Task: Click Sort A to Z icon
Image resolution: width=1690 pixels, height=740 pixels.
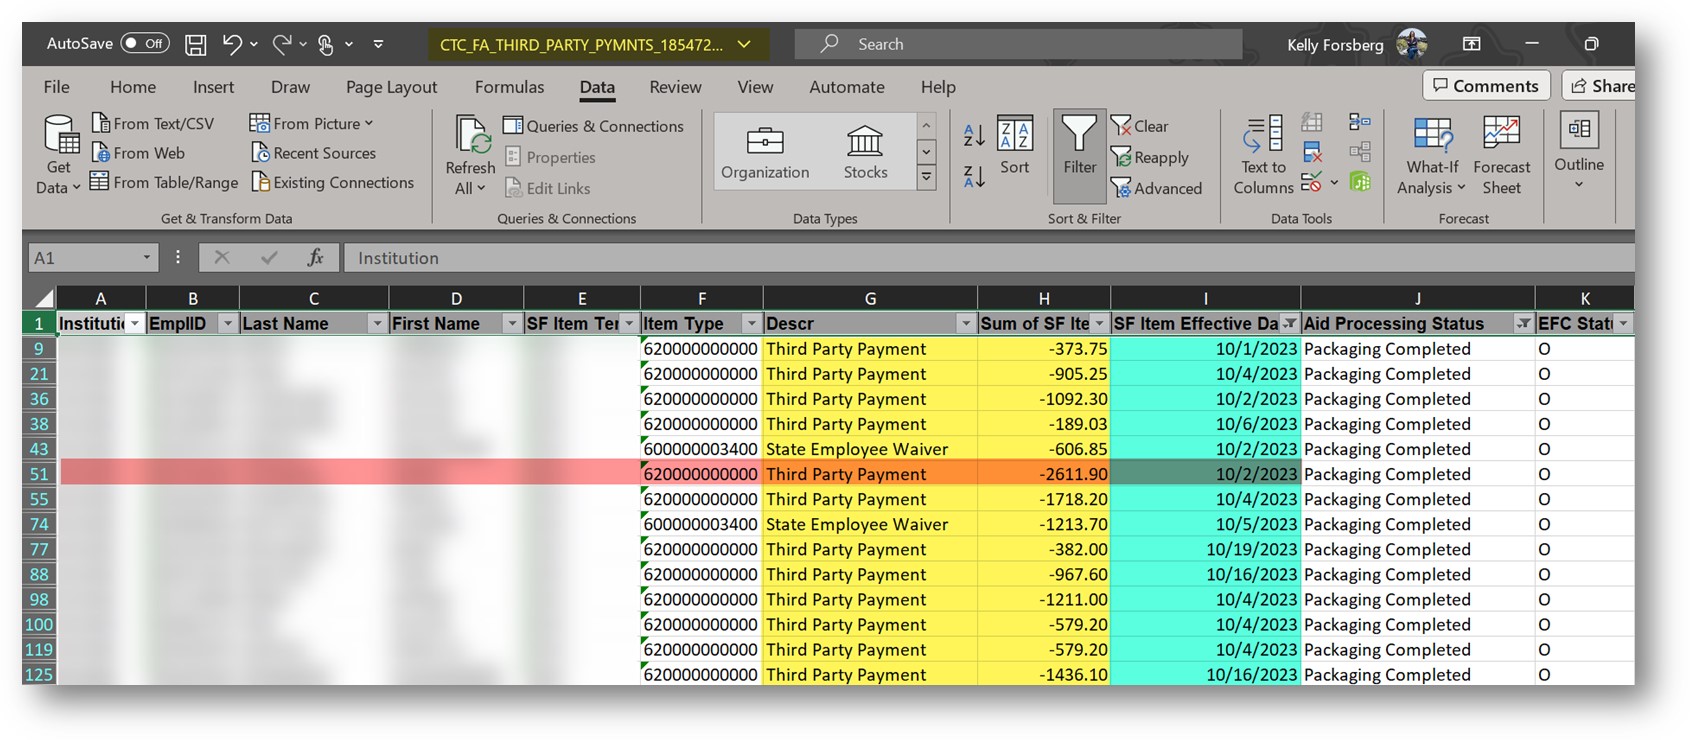Action: [974, 134]
